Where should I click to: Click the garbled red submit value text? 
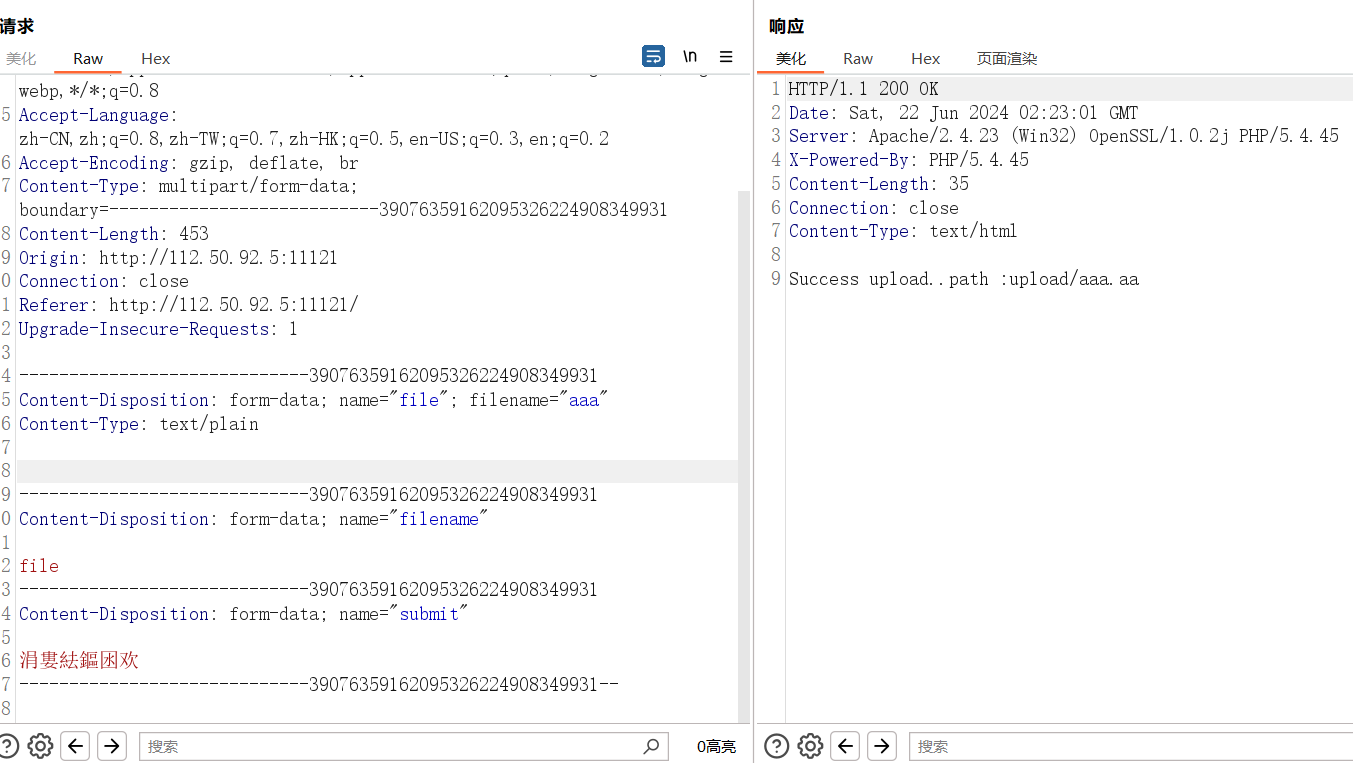(x=79, y=660)
